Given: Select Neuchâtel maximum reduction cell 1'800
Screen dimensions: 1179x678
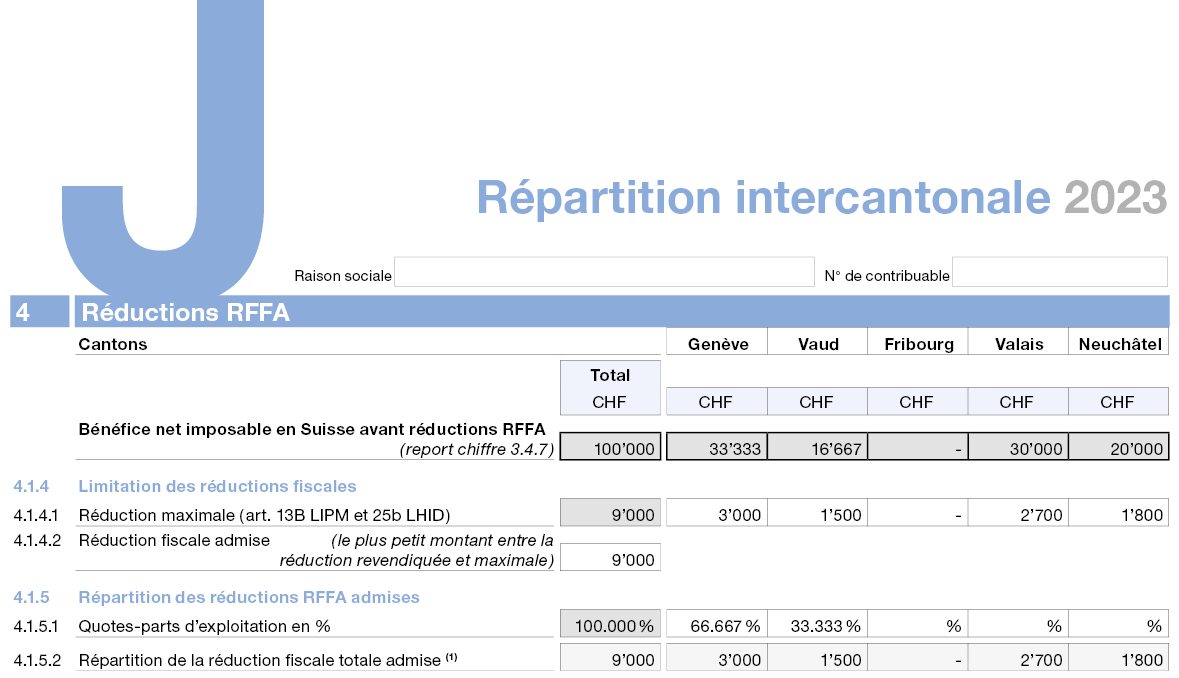Looking at the screenshot, I should point(1118,514).
